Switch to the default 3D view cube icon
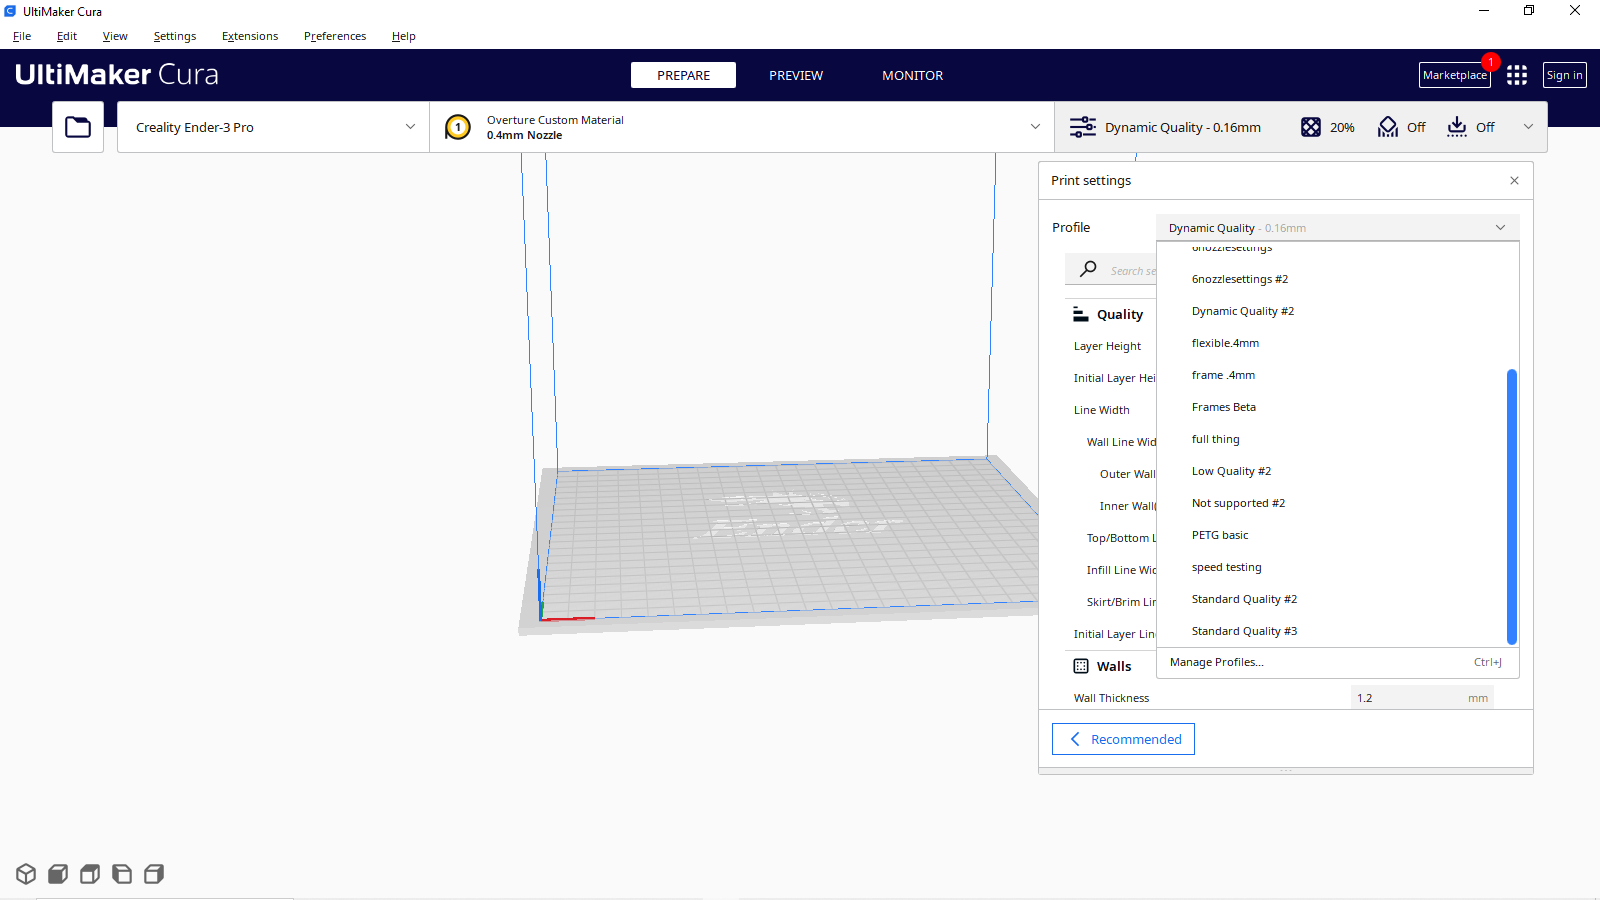The width and height of the screenshot is (1600, 900). point(25,873)
